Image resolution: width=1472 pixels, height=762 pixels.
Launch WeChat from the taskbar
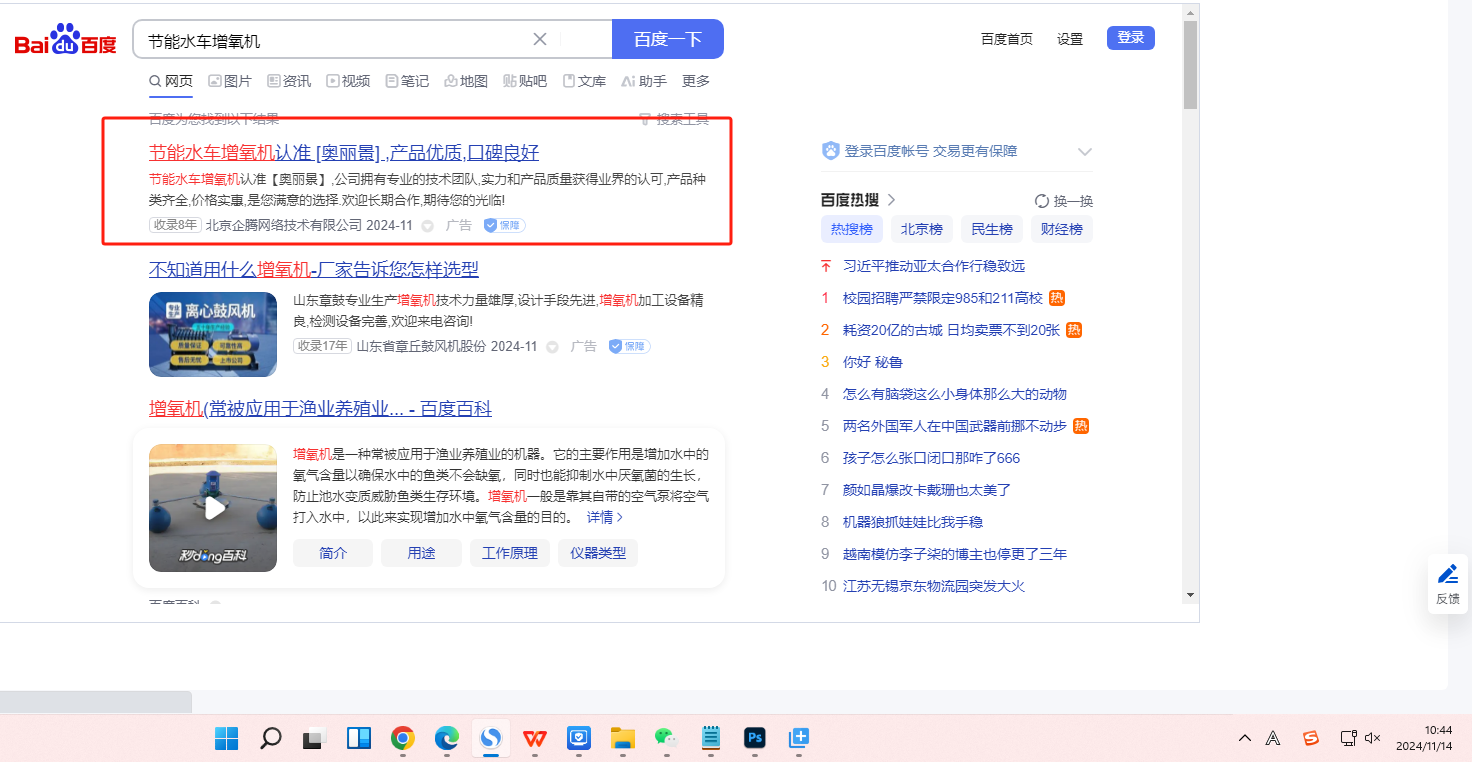pyautogui.click(x=665, y=739)
